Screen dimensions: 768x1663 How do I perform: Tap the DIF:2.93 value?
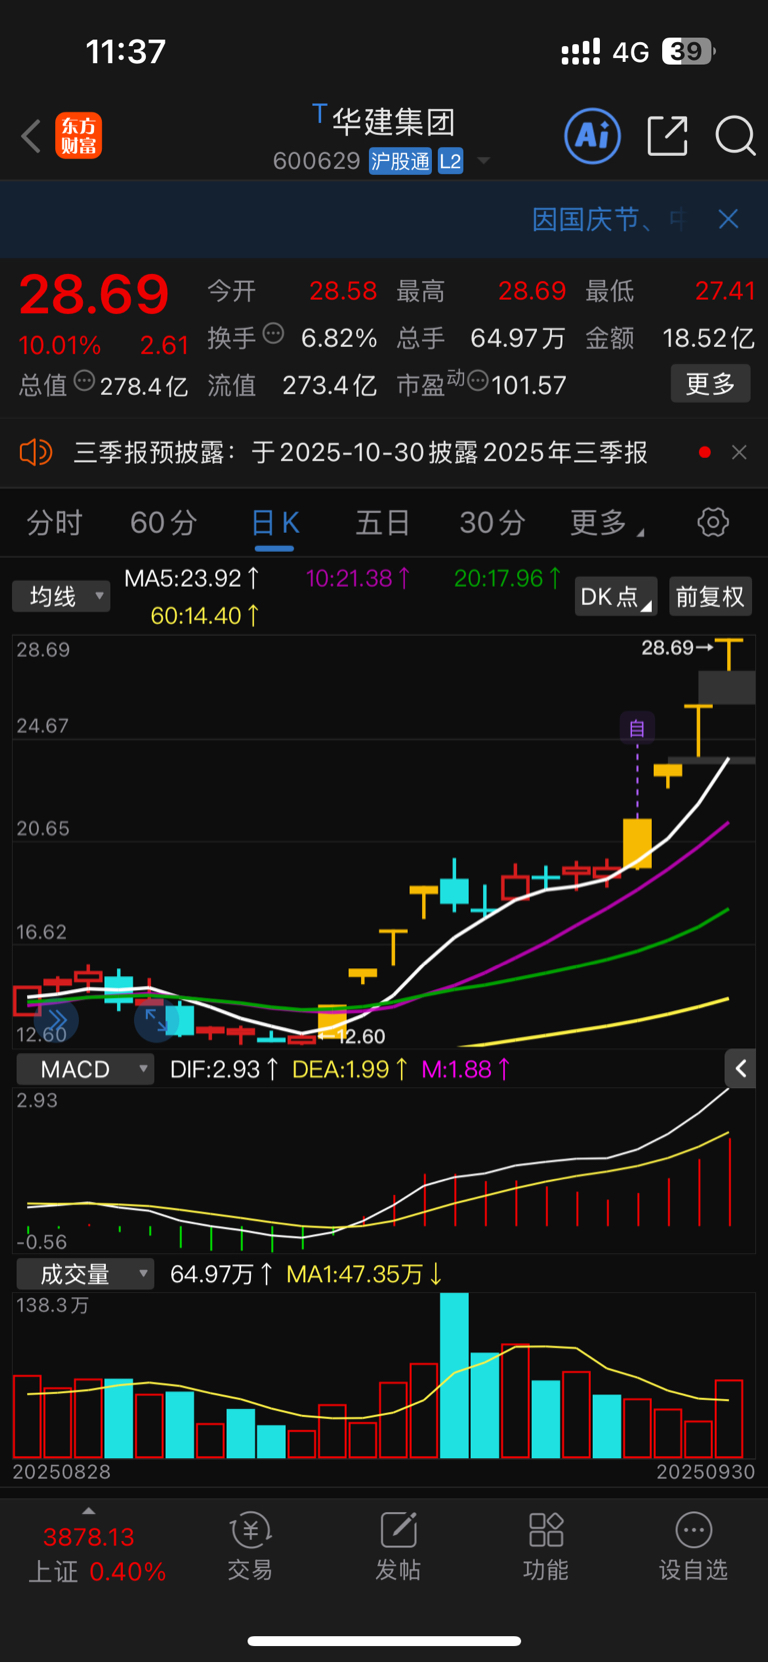pyautogui.click(x=224, y=1069)
